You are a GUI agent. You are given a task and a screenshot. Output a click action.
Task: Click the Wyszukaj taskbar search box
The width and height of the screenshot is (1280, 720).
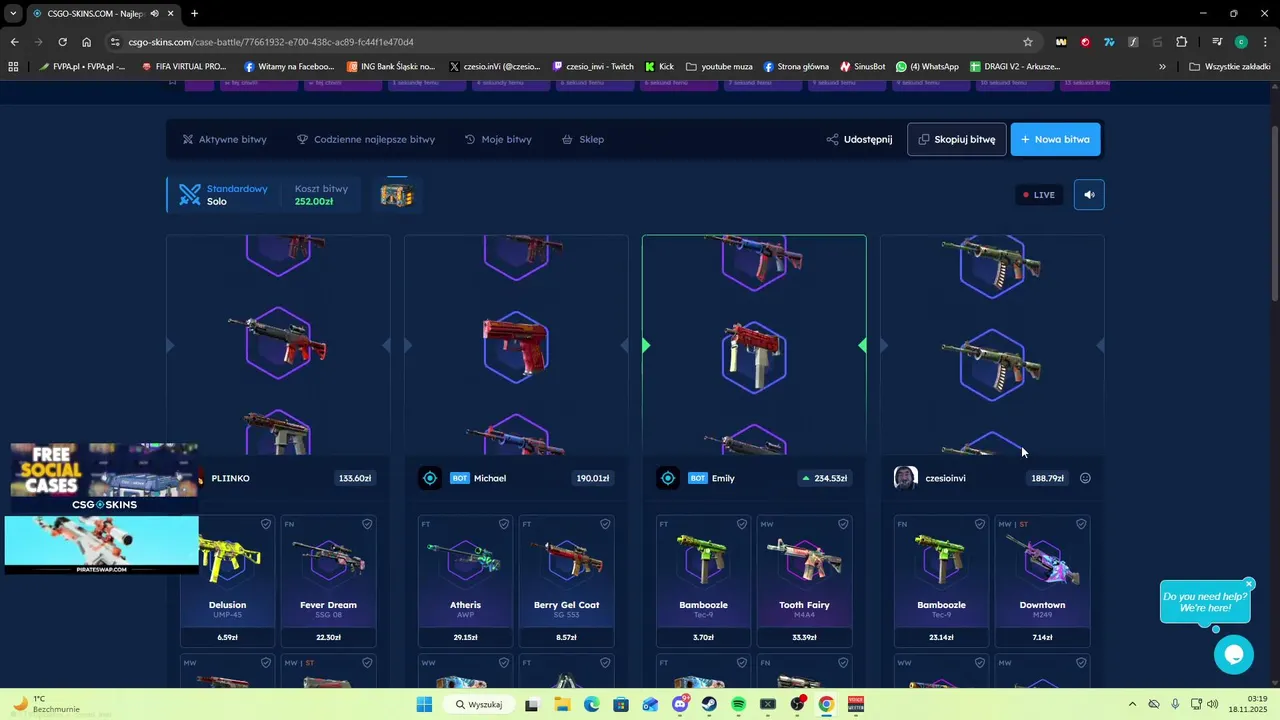click(x=479, y=704)
